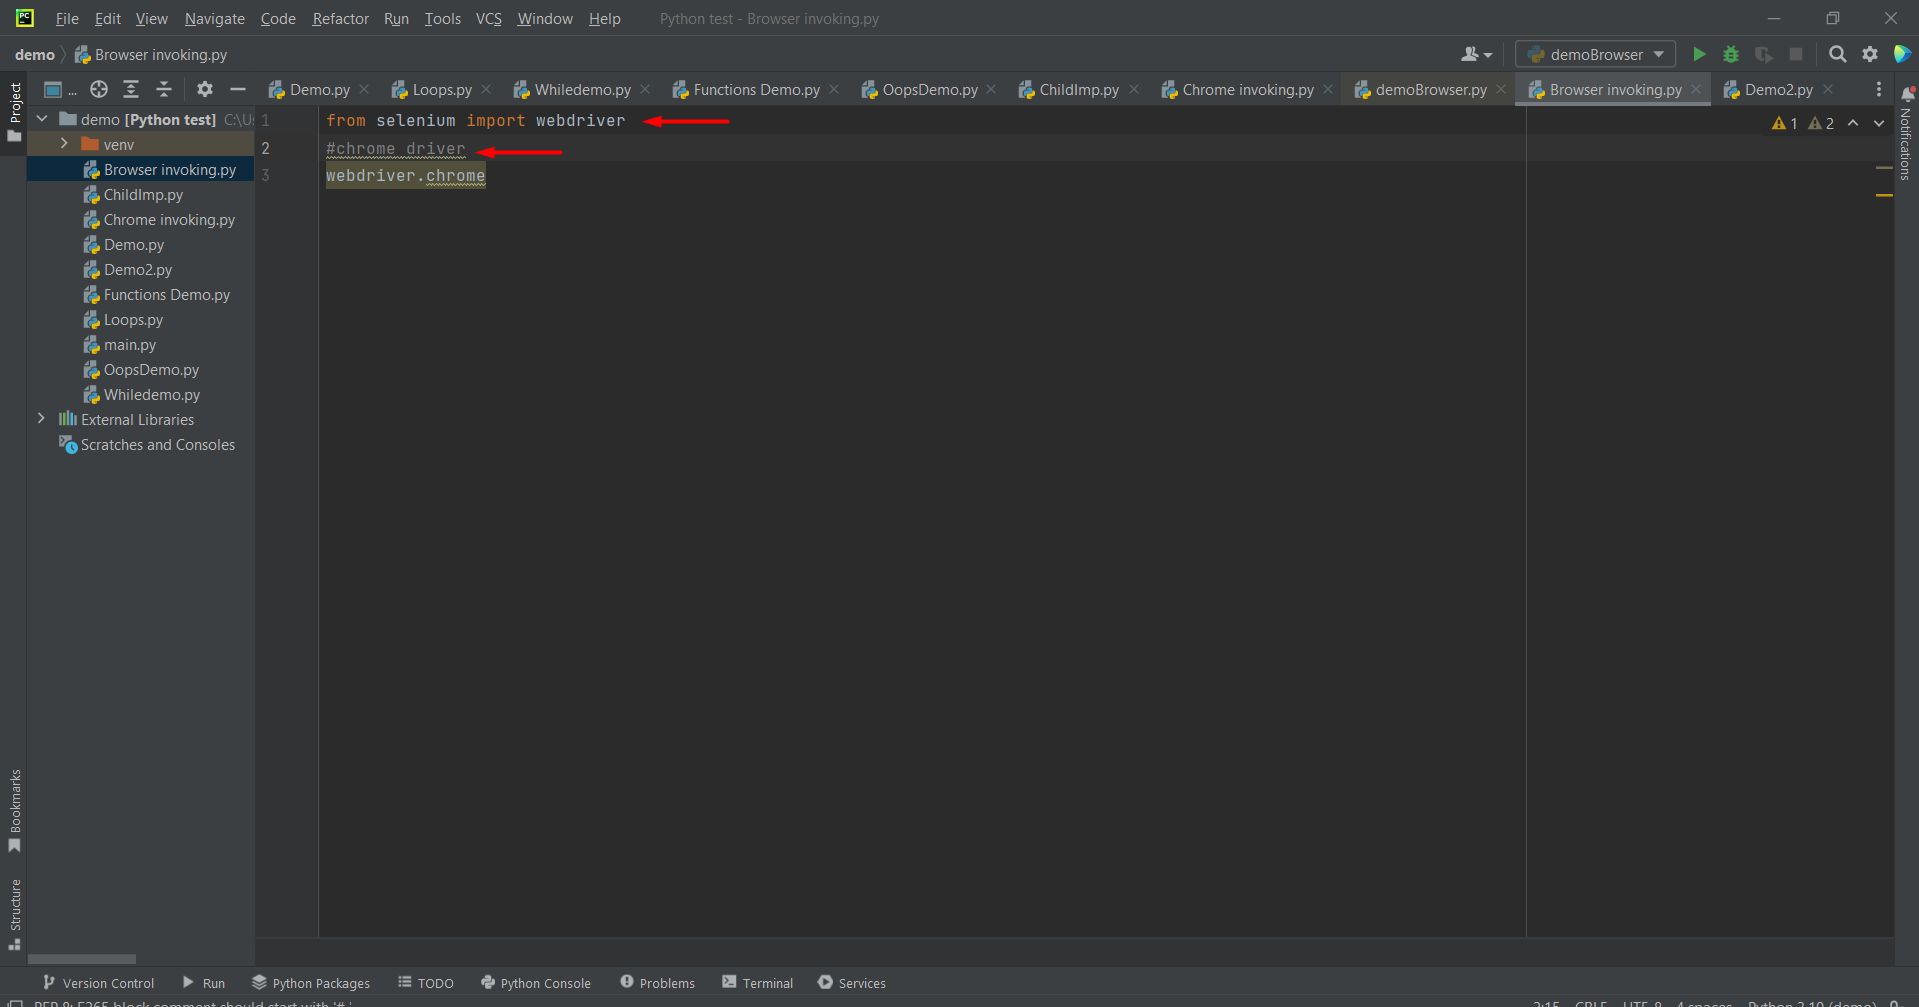Collapse all items in project tree
This screenshot has width=1919, height=1007.
[164, 89]
